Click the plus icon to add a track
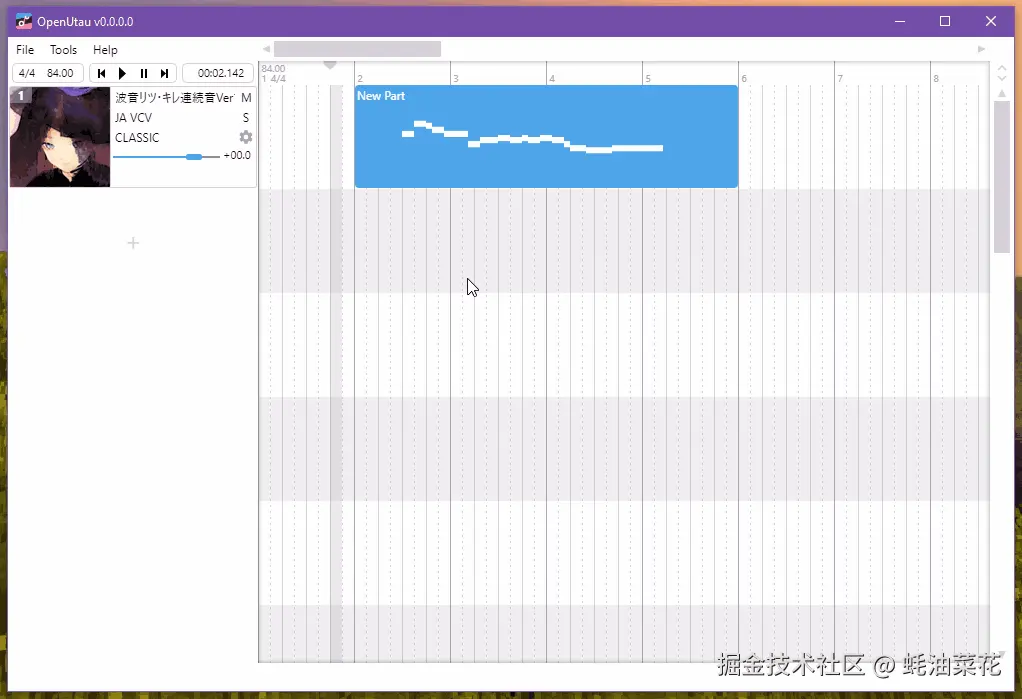1022x699 pixels. pos(132,242)
